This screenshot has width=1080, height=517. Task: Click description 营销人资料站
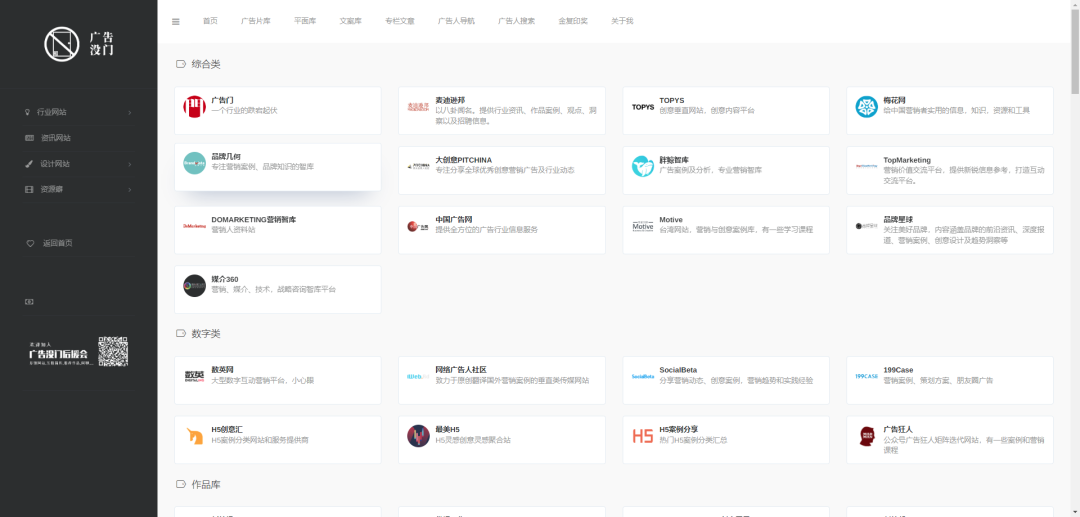pos(233,230)
